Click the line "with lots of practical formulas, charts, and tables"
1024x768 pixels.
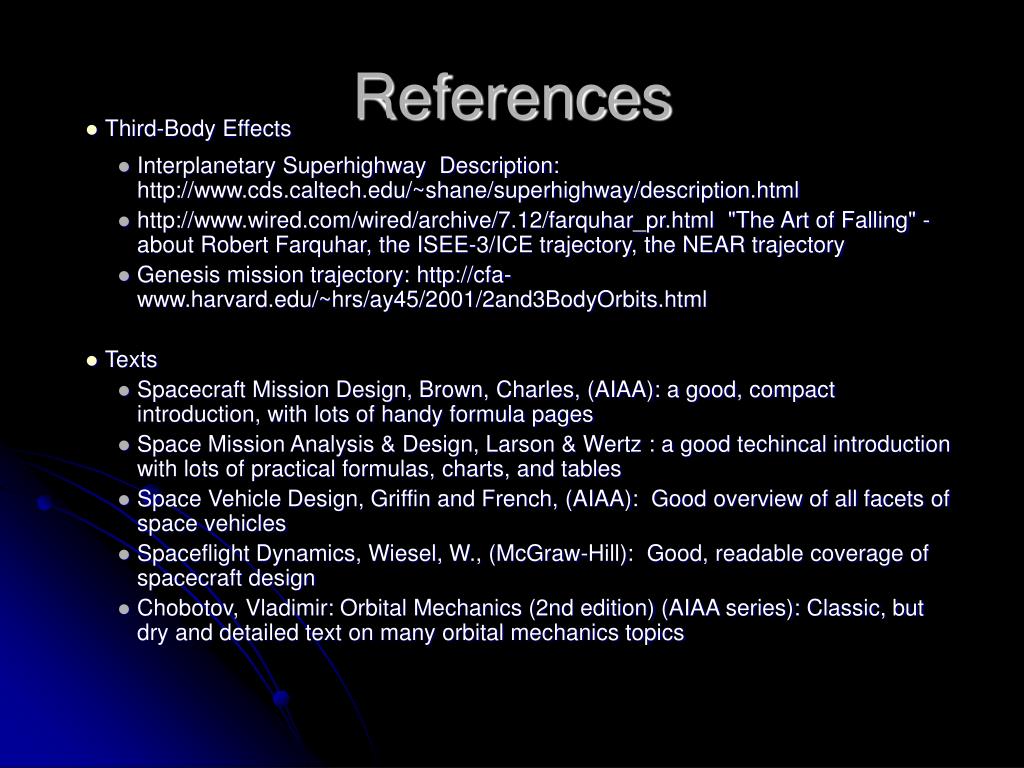coord(379,469)
